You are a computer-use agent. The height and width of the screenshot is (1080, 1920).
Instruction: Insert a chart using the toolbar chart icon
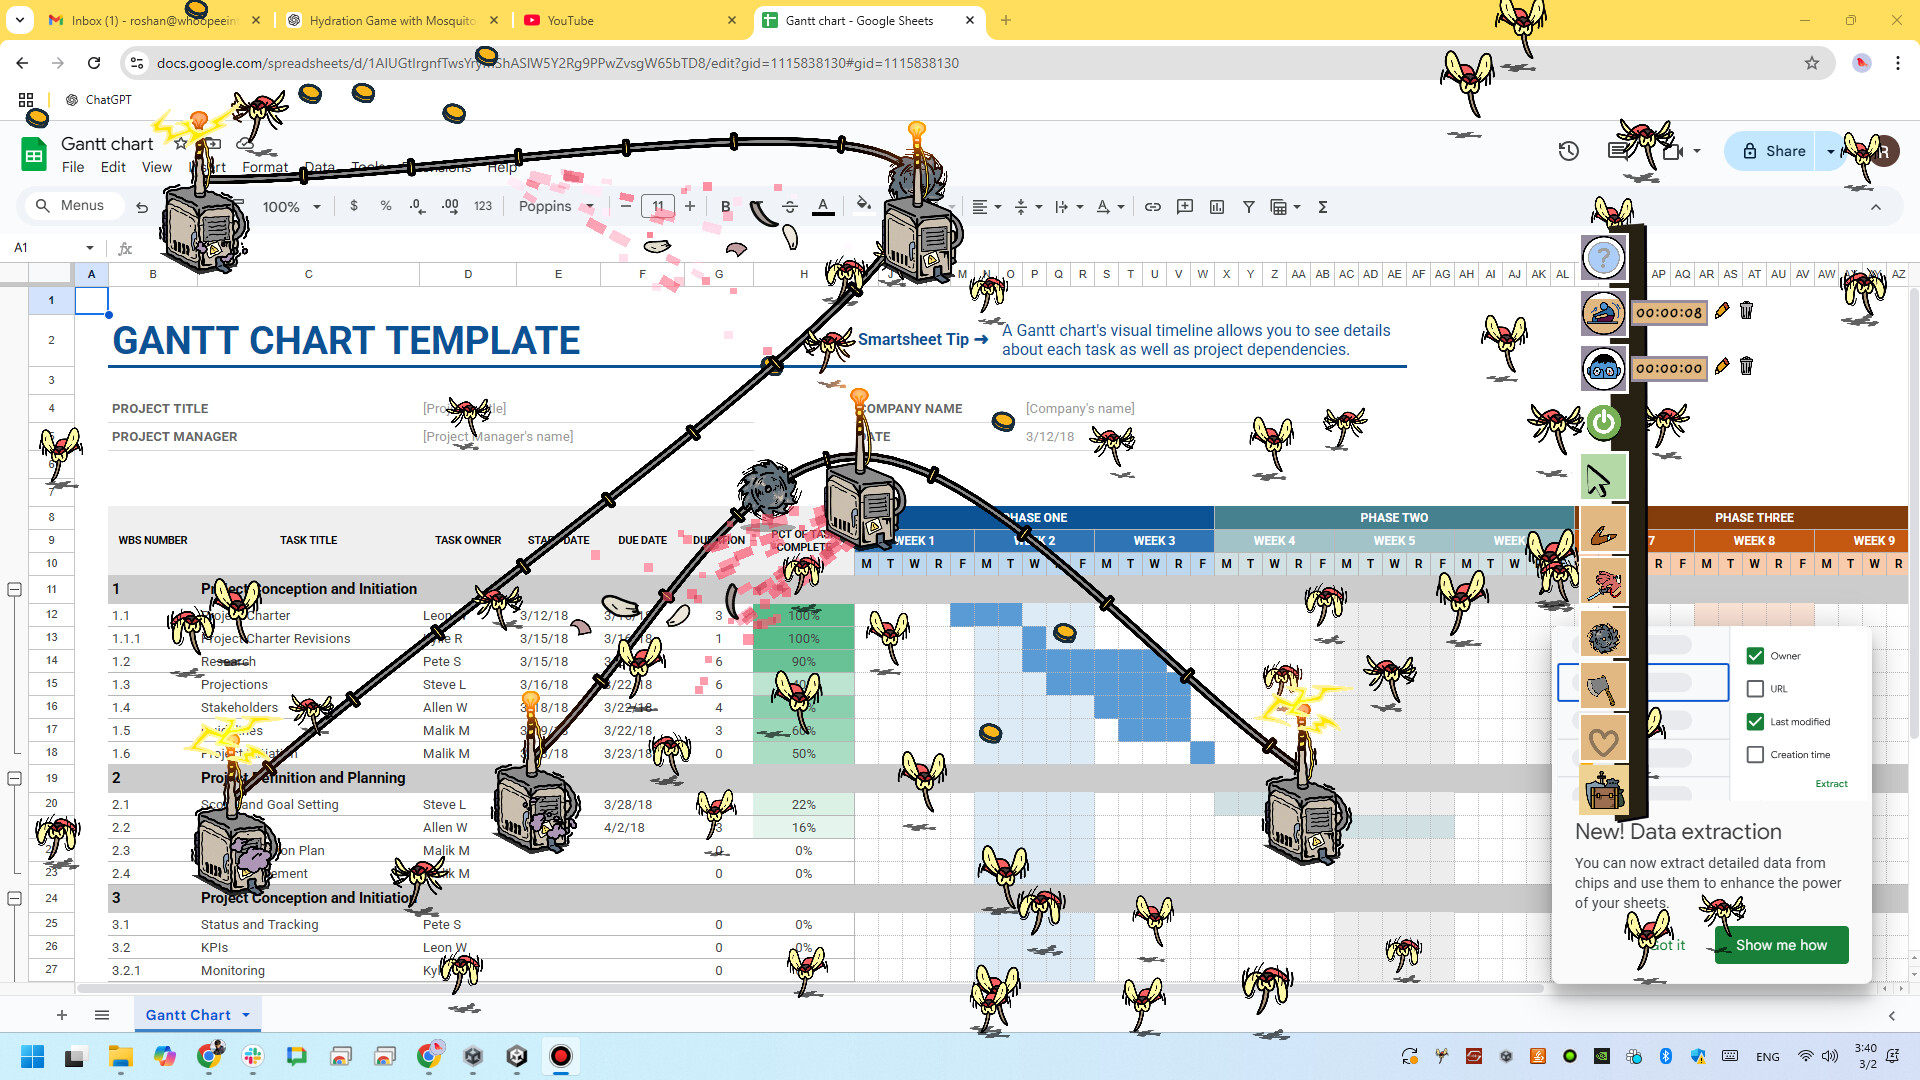click(1217, 206)
